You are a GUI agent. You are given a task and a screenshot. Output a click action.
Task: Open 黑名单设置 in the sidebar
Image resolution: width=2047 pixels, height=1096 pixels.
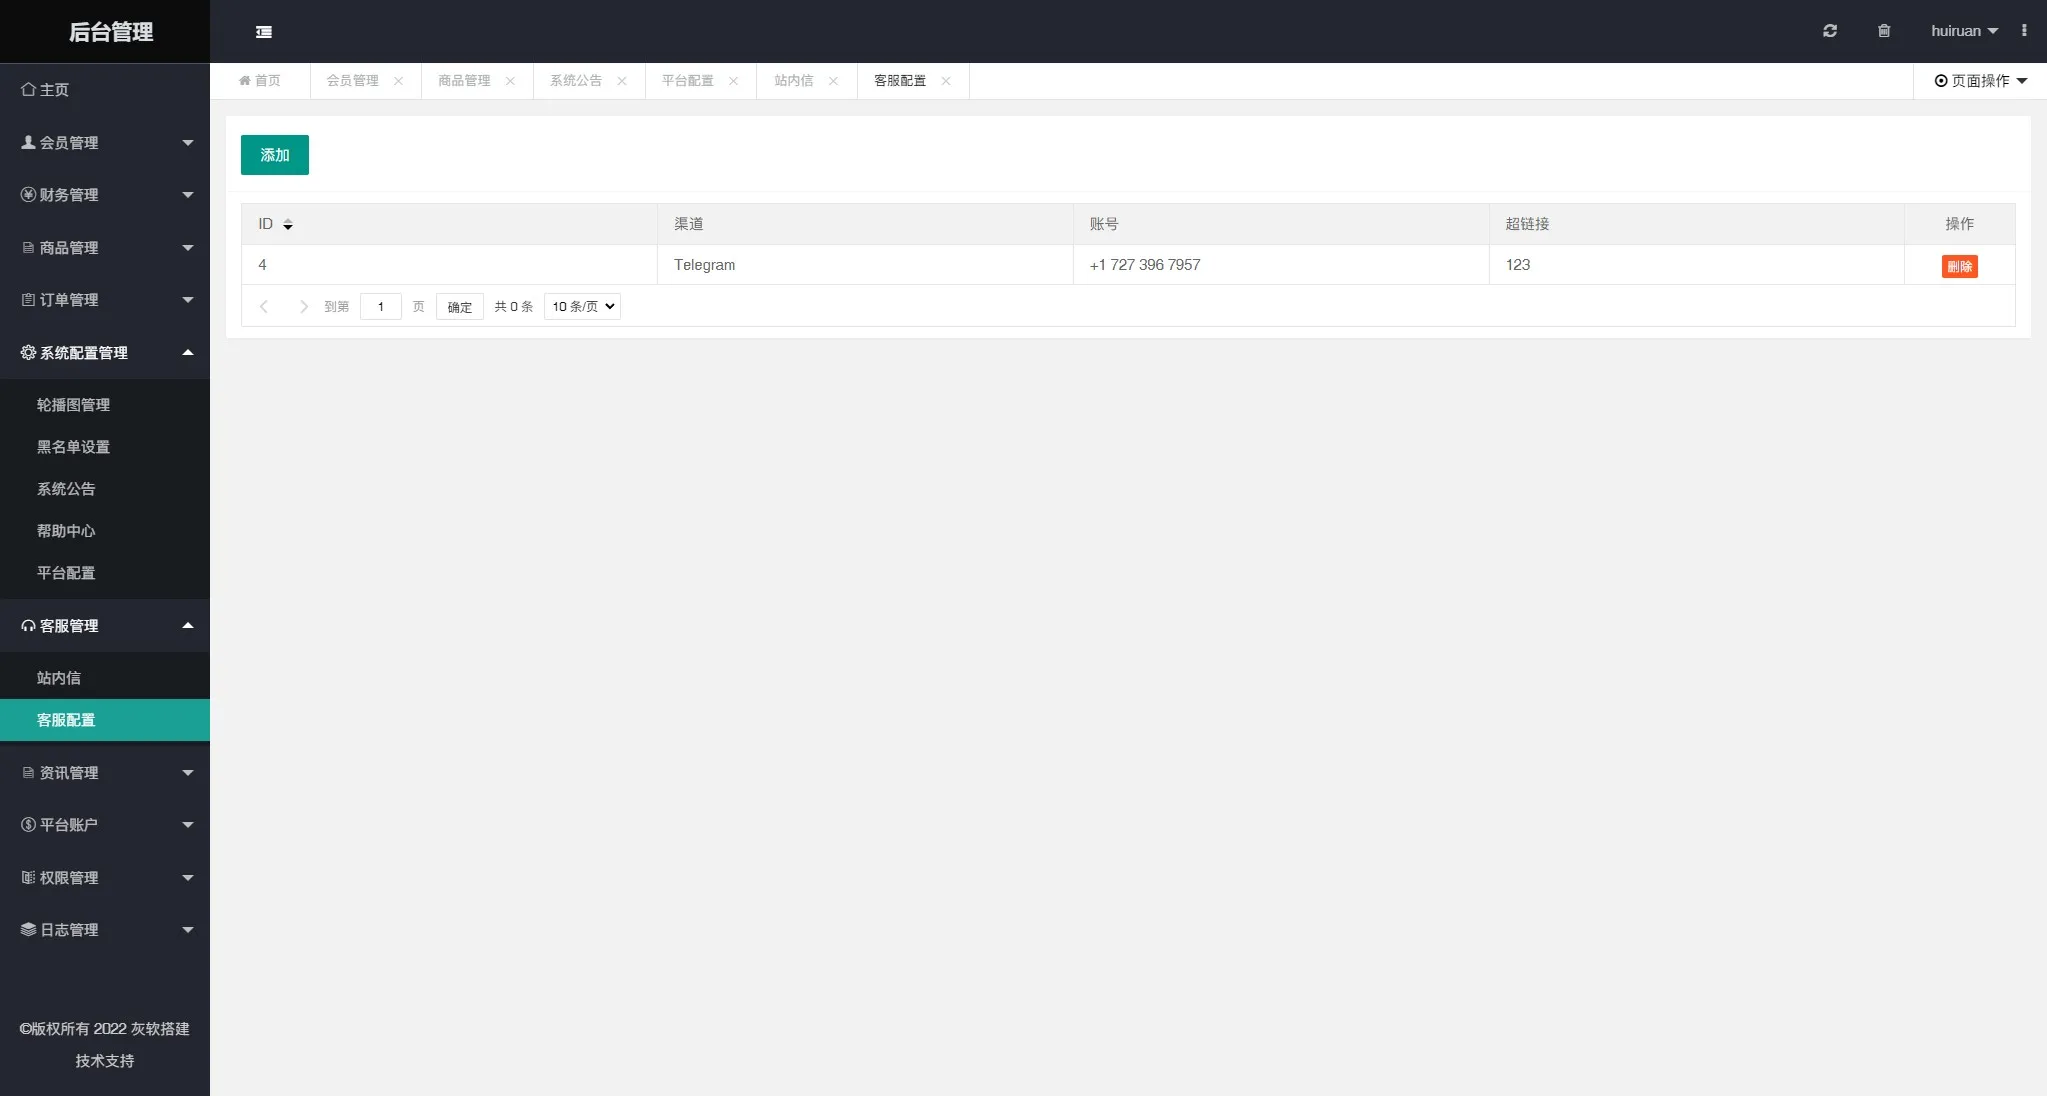click(x=73, y=447)
